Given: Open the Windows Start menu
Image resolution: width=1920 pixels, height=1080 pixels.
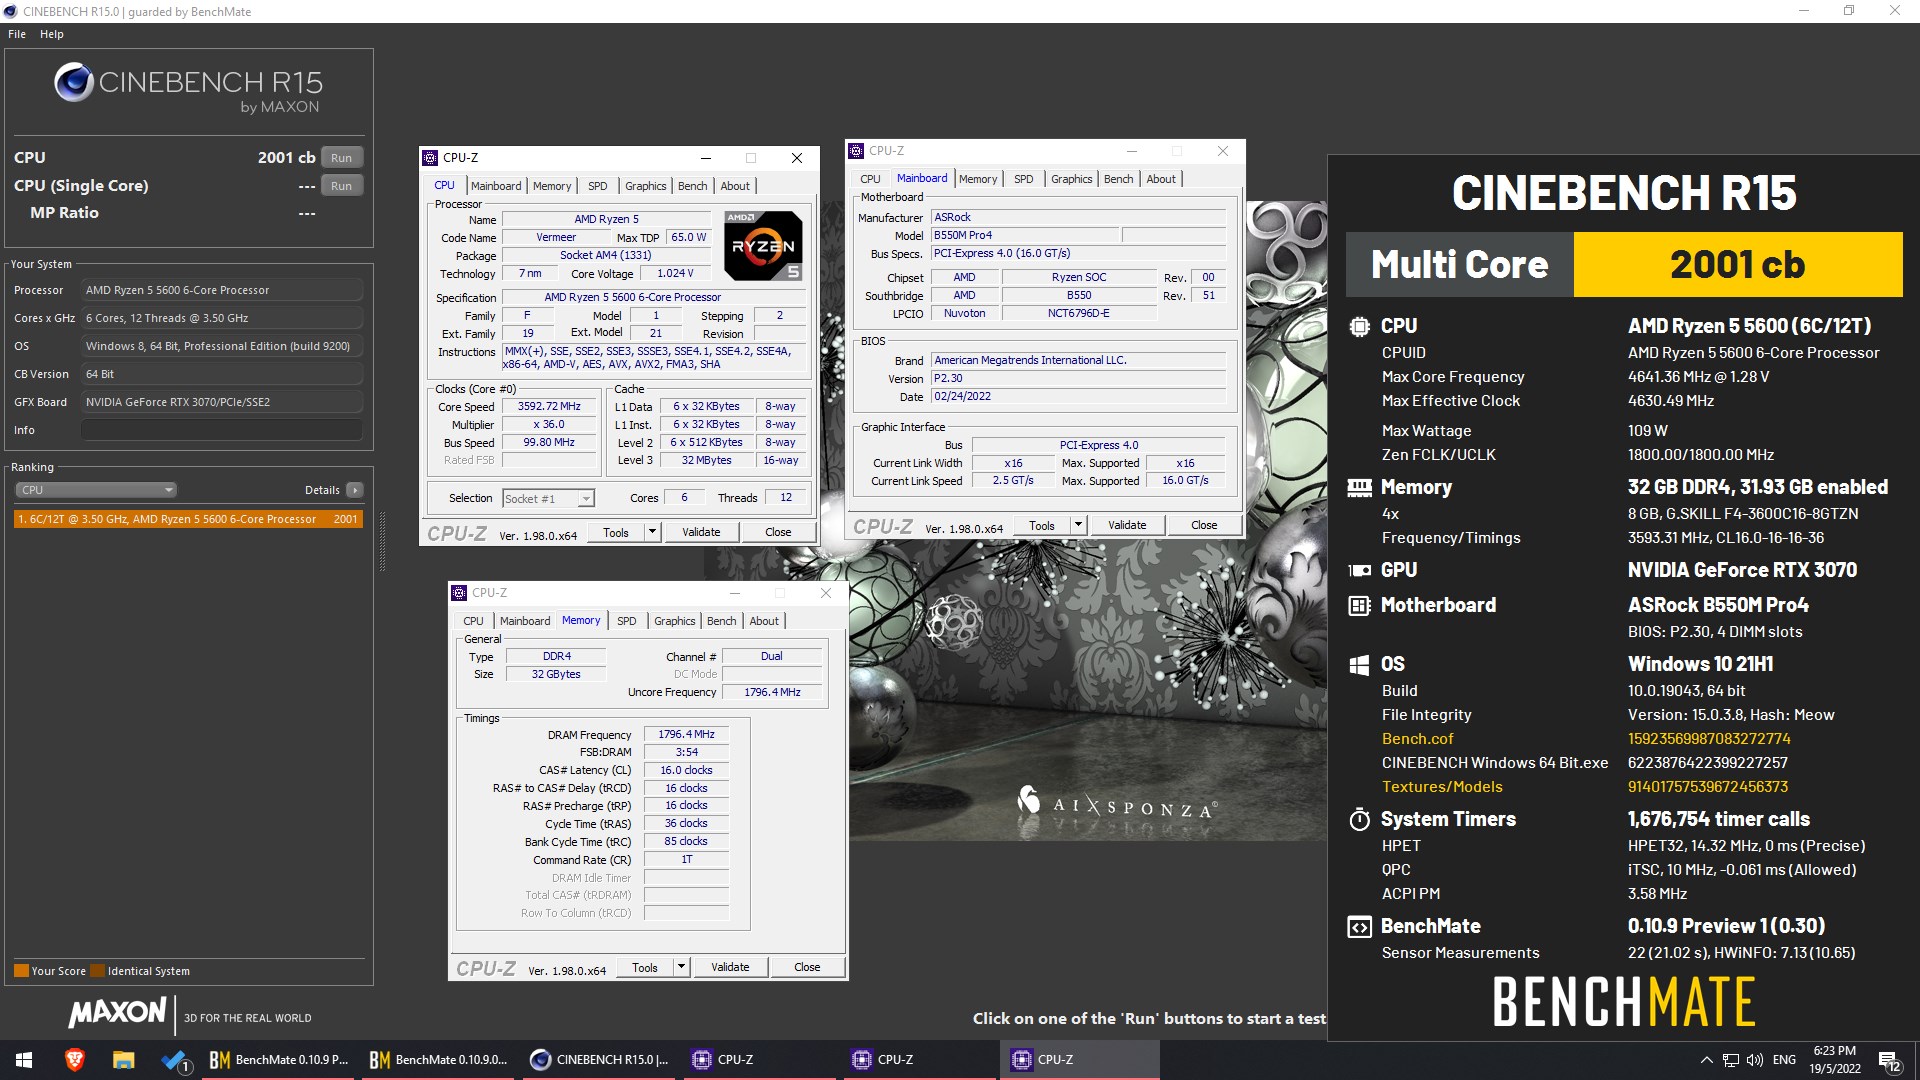Looking at the screenshot, I should pyautogui.click(x=24, y=1060).
